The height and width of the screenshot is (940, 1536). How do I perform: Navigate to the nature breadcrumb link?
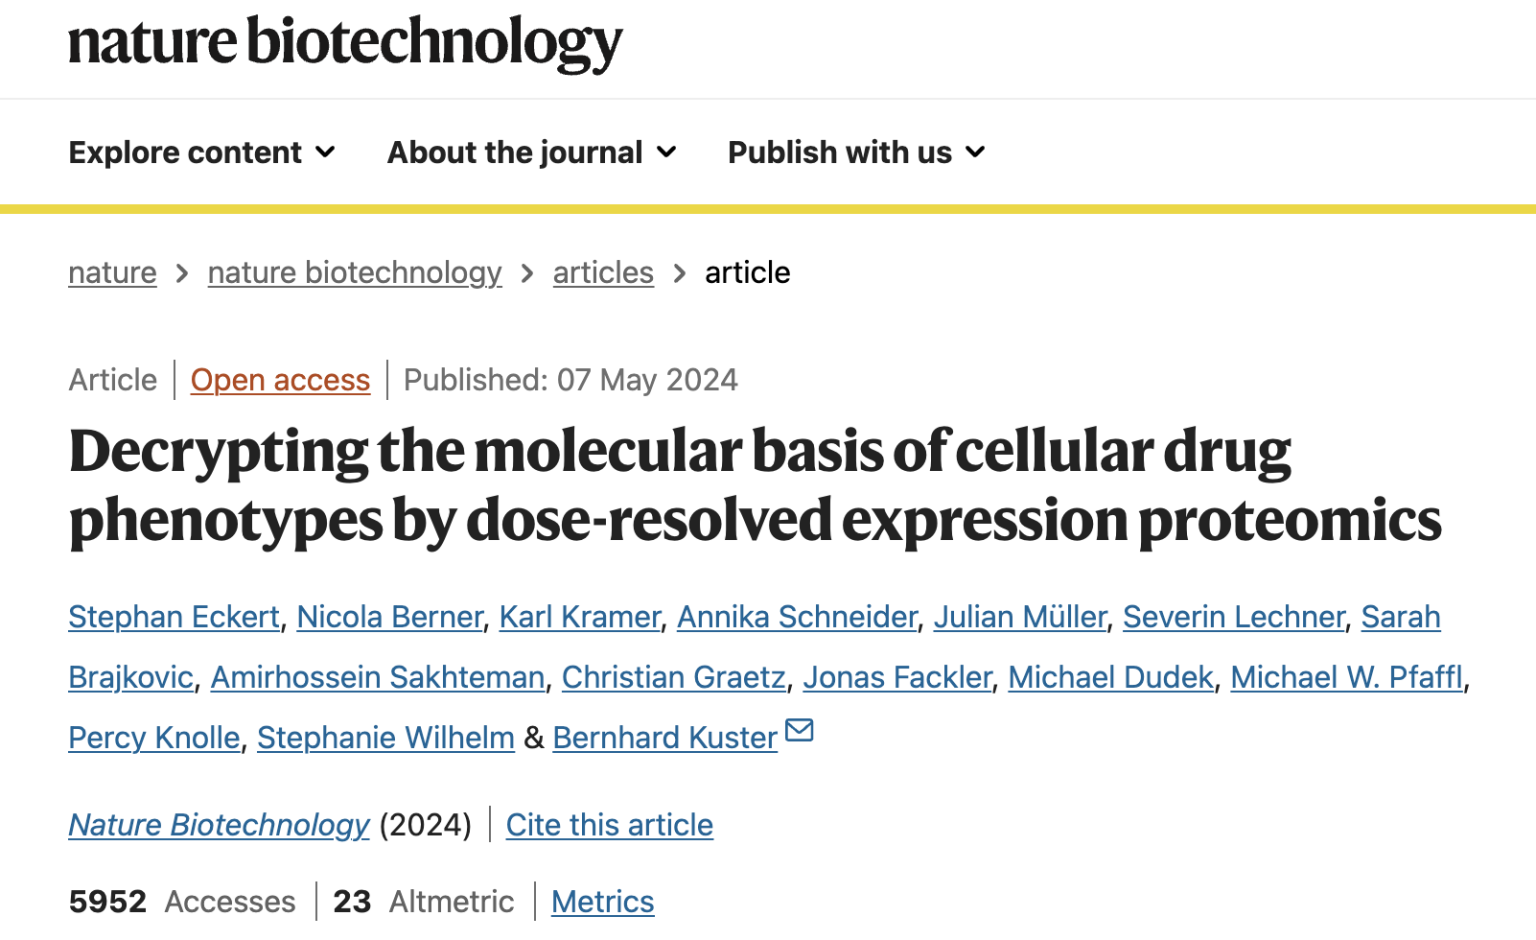coord(112,272)
